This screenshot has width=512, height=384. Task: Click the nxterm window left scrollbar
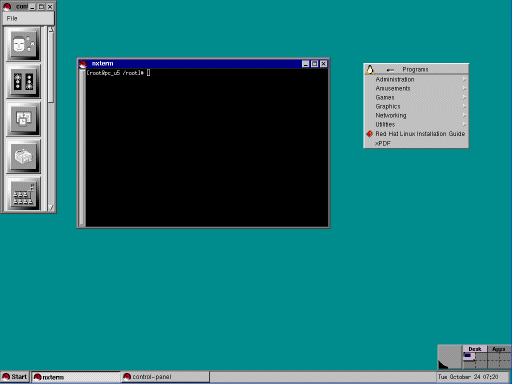[x=82, y=148]
